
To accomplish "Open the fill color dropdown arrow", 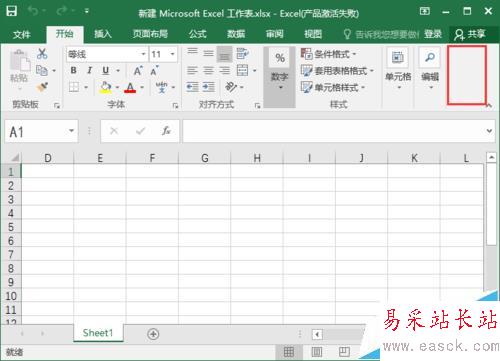I will click(117, 88).
